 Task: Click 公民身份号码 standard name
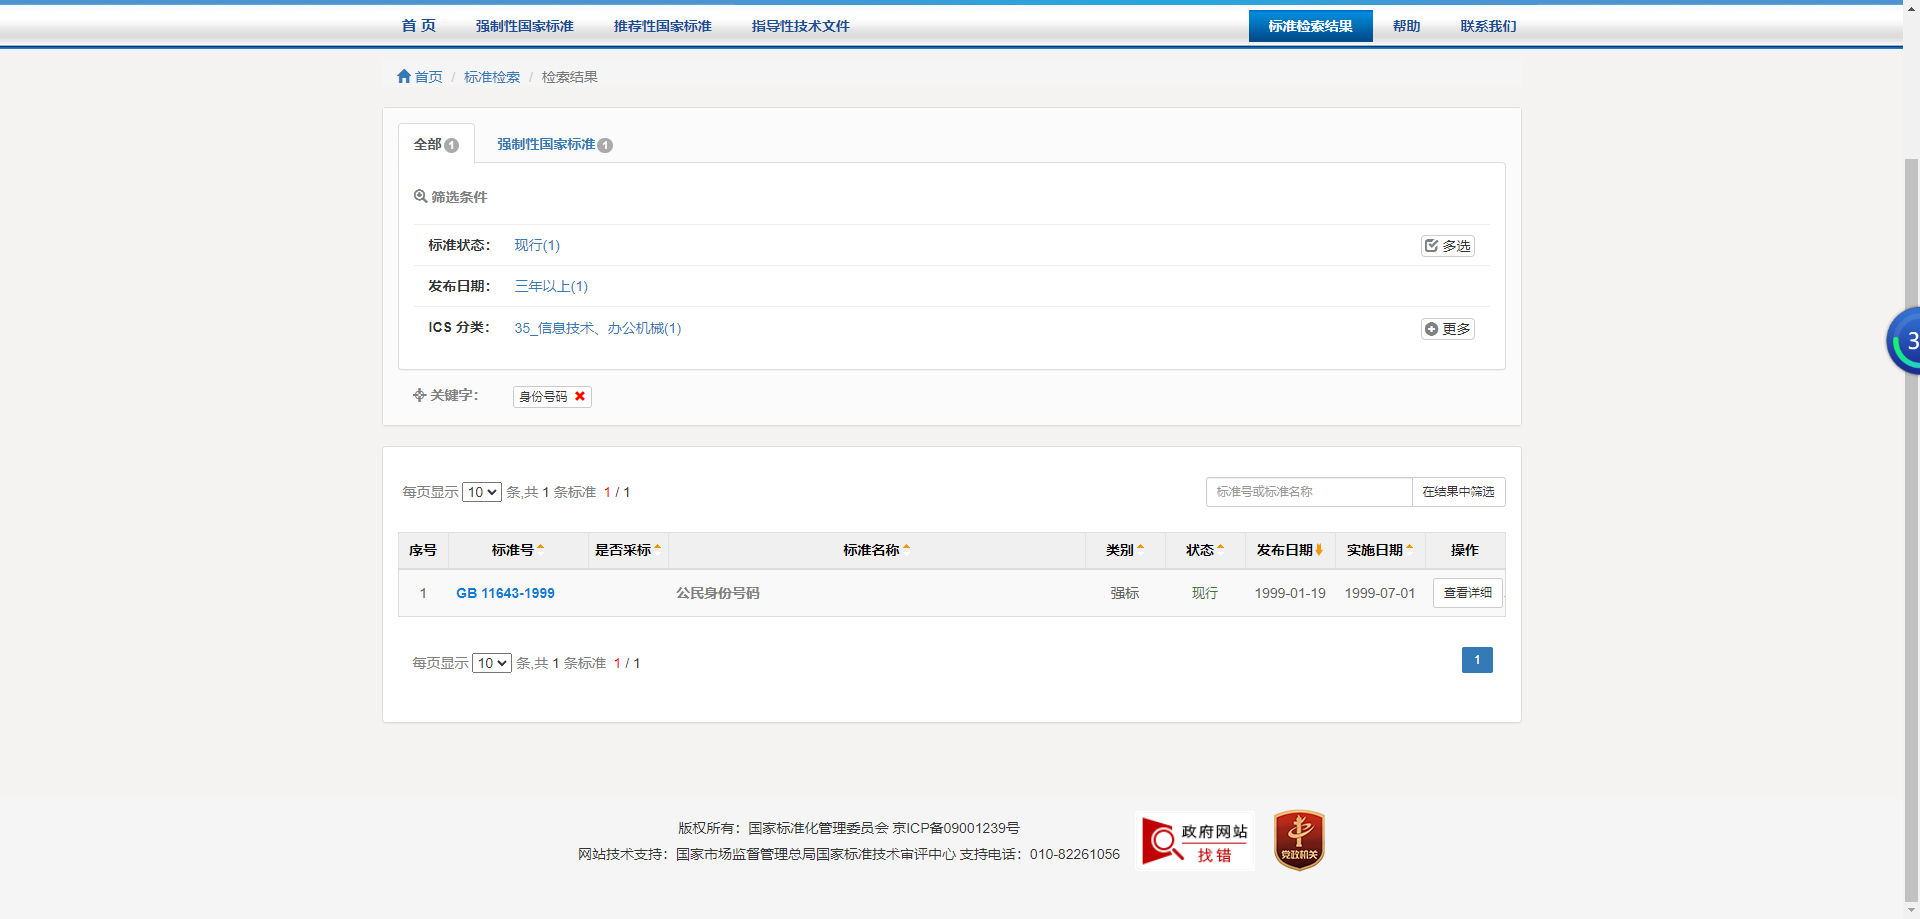pos(718,593)
